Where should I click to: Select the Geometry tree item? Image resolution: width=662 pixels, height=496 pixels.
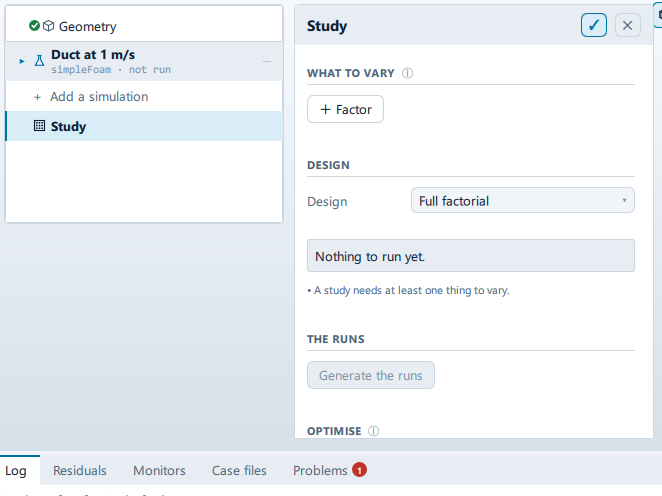[x=144, y=26]
